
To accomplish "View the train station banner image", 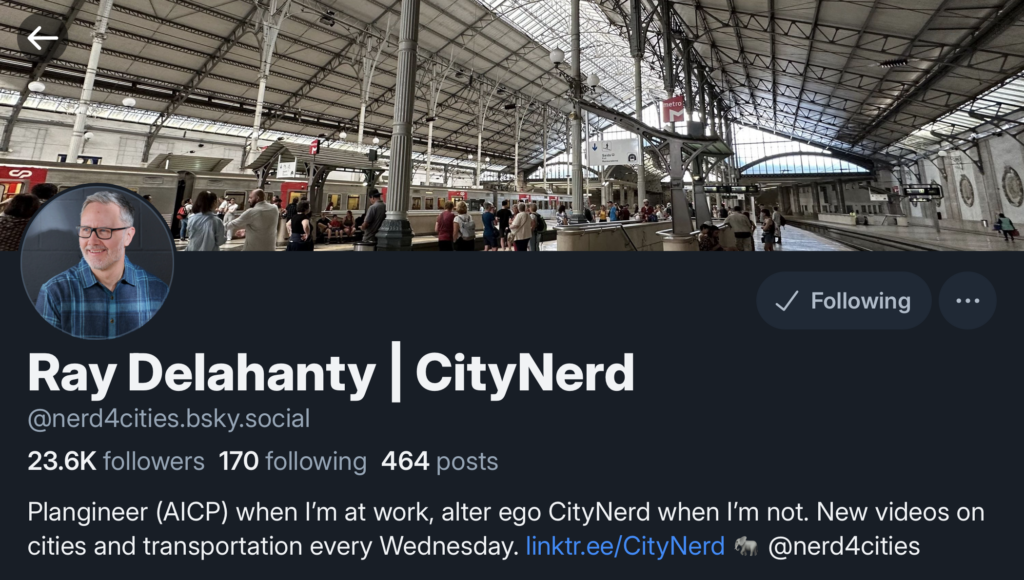I will (x=512, y=125).
